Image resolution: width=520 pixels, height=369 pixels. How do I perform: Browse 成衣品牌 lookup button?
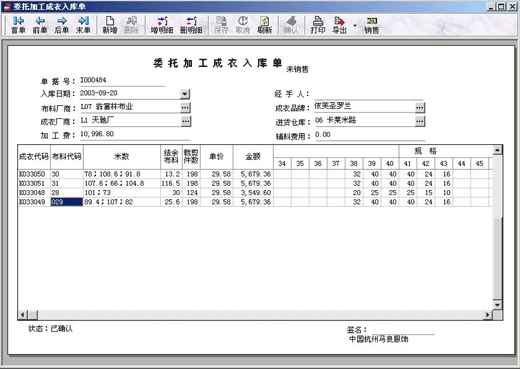point(420,107)
